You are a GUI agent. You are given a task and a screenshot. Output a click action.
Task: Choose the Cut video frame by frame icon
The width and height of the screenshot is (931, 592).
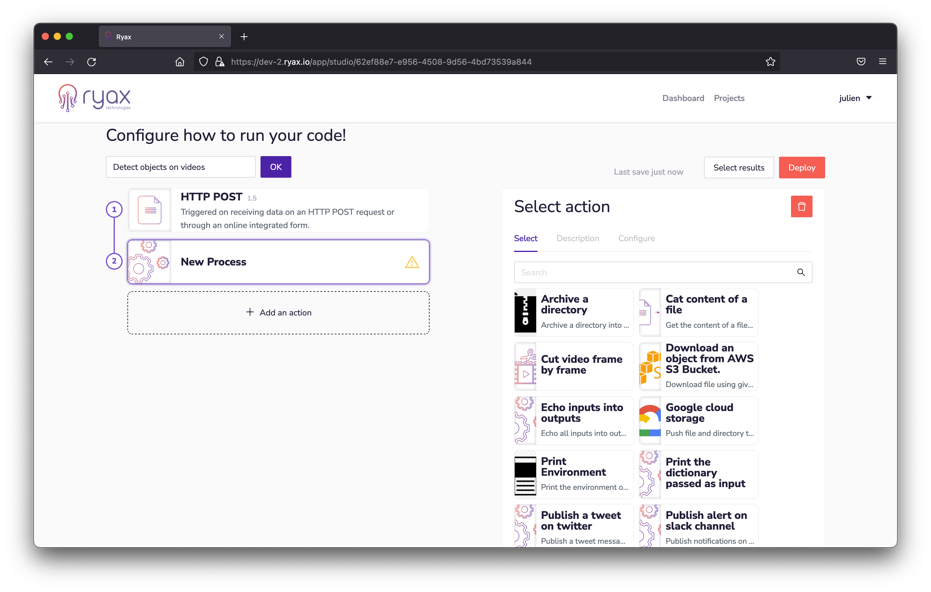point(525,366)
